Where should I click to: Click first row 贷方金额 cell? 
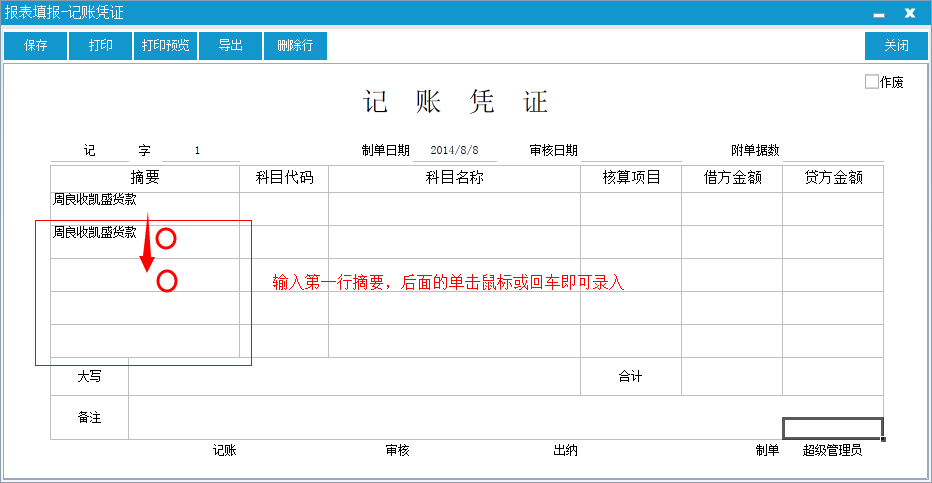tap(833, 209)
